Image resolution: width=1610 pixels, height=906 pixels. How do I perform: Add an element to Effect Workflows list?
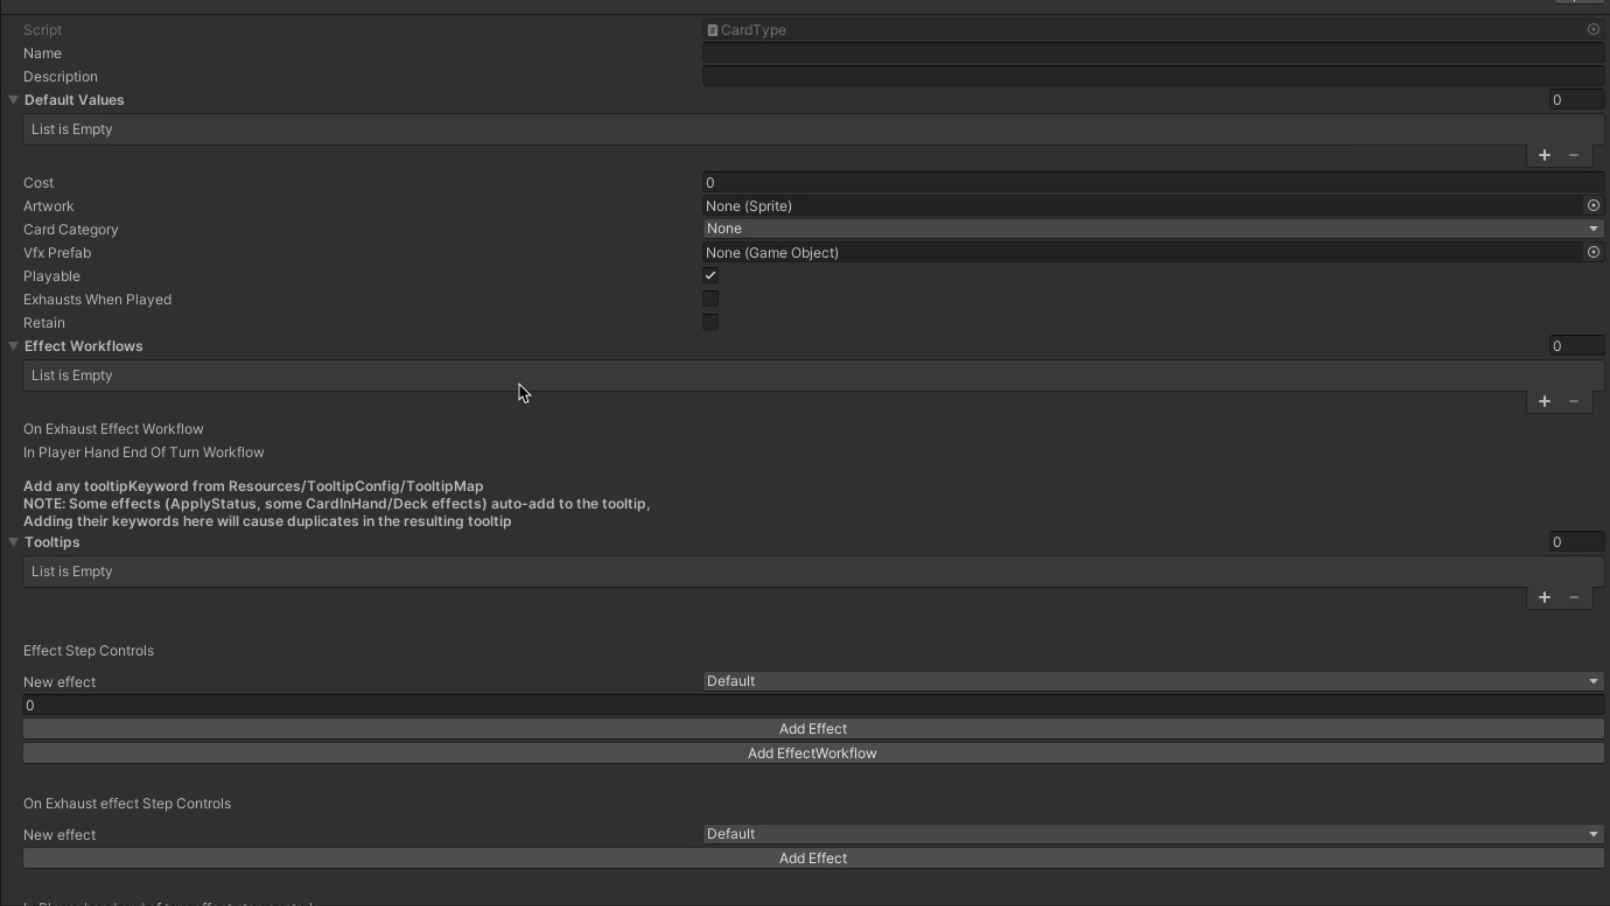1544,401
